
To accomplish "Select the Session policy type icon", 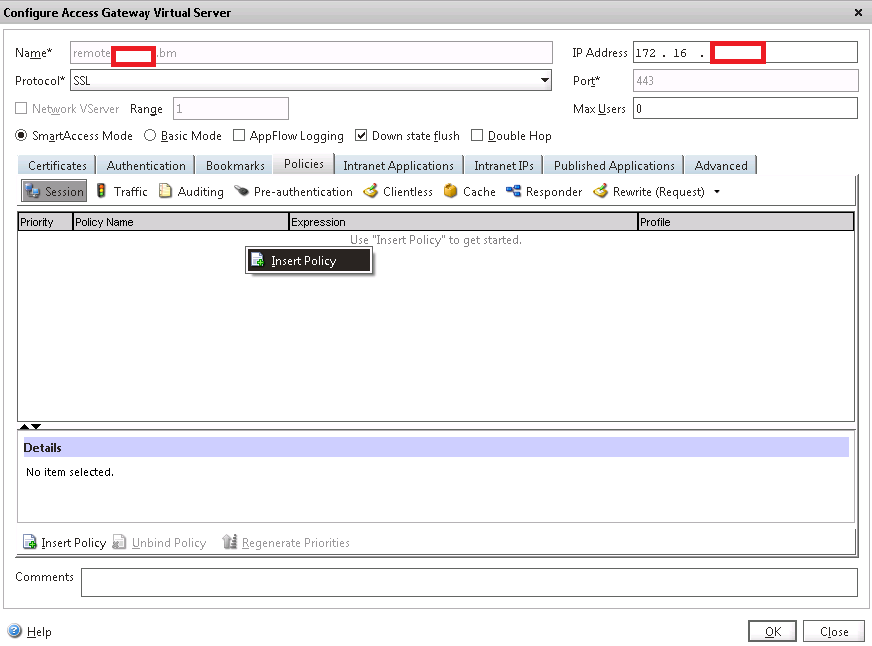I will [33, 191].
